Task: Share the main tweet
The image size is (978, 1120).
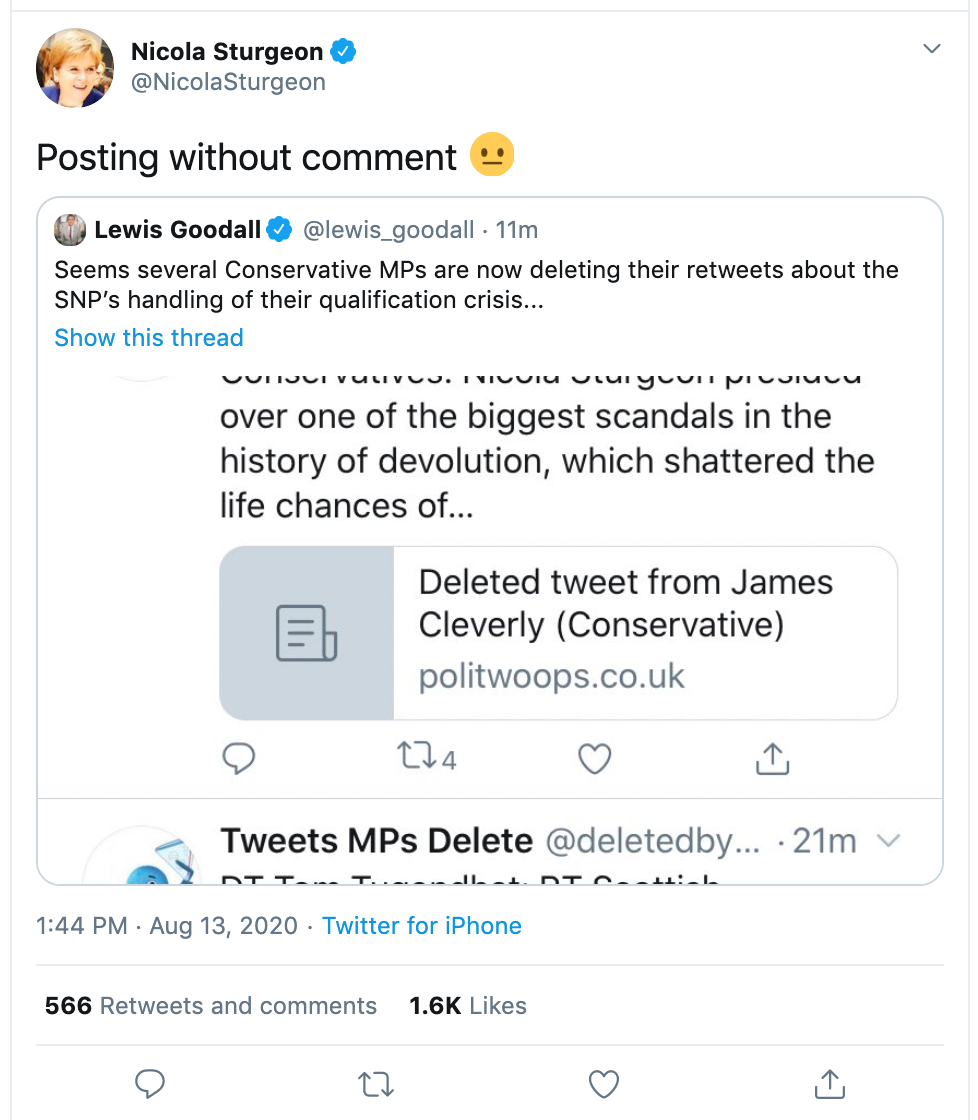Action: click(x=828, y=1083)
